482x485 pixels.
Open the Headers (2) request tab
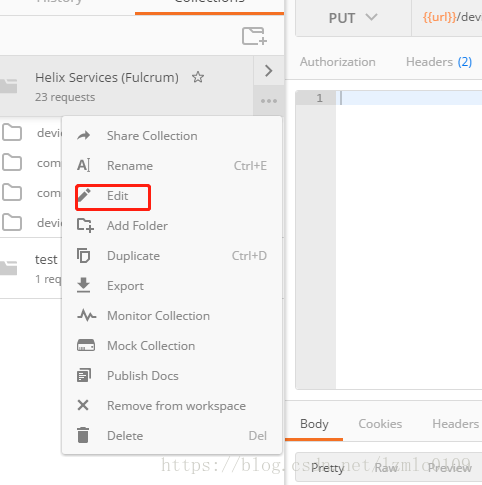(x=439, y=62)
